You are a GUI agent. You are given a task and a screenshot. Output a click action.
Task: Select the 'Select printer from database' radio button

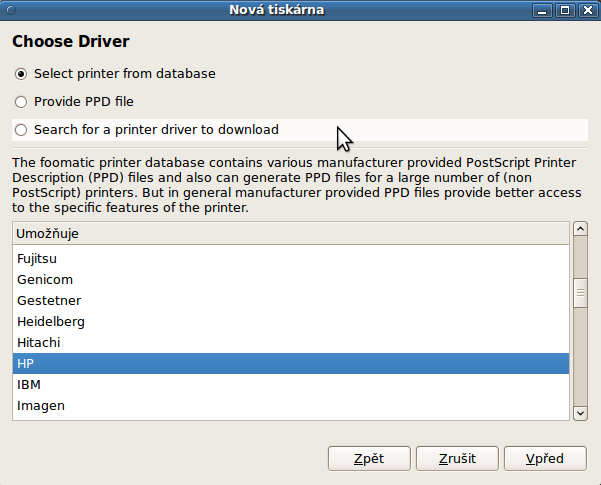[21, 74]
